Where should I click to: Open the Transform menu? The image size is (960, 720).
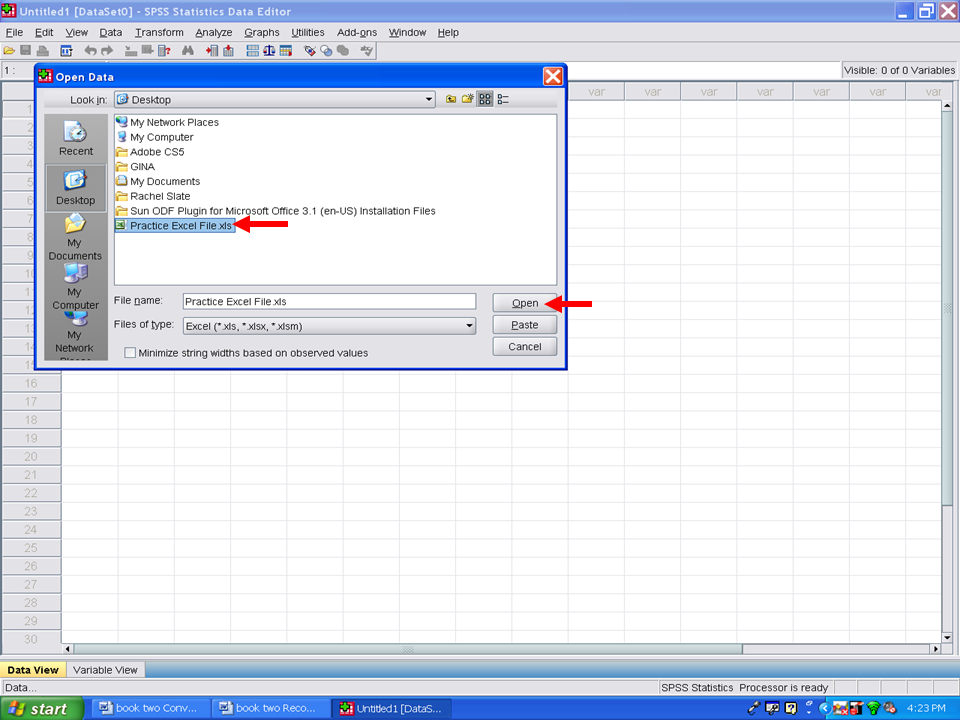click(x=159, y=32)
